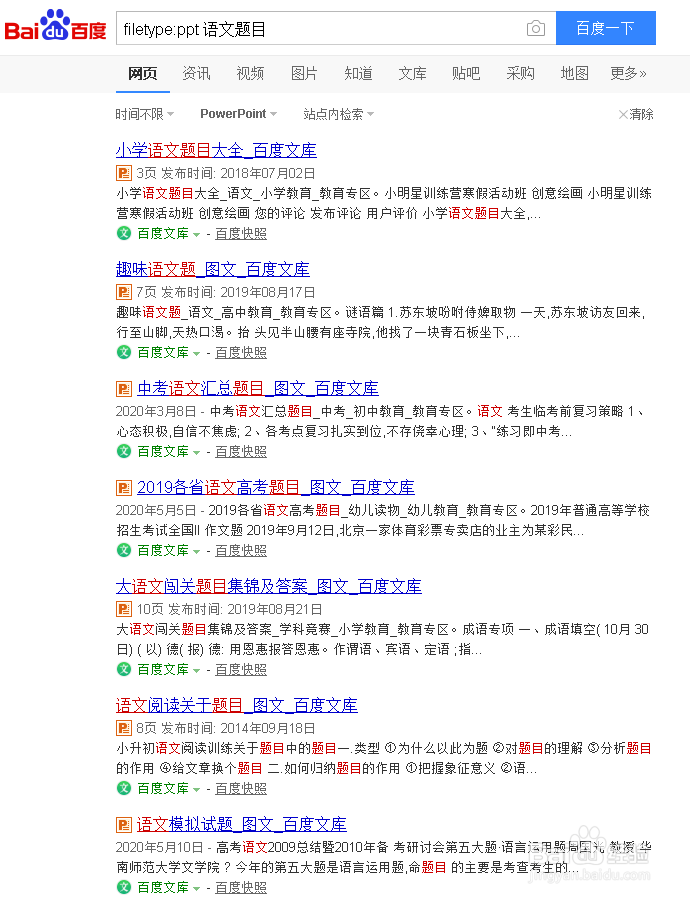Open image search camera icon
This screenshot has height=899, width=690.
click(x=536, y=28)
